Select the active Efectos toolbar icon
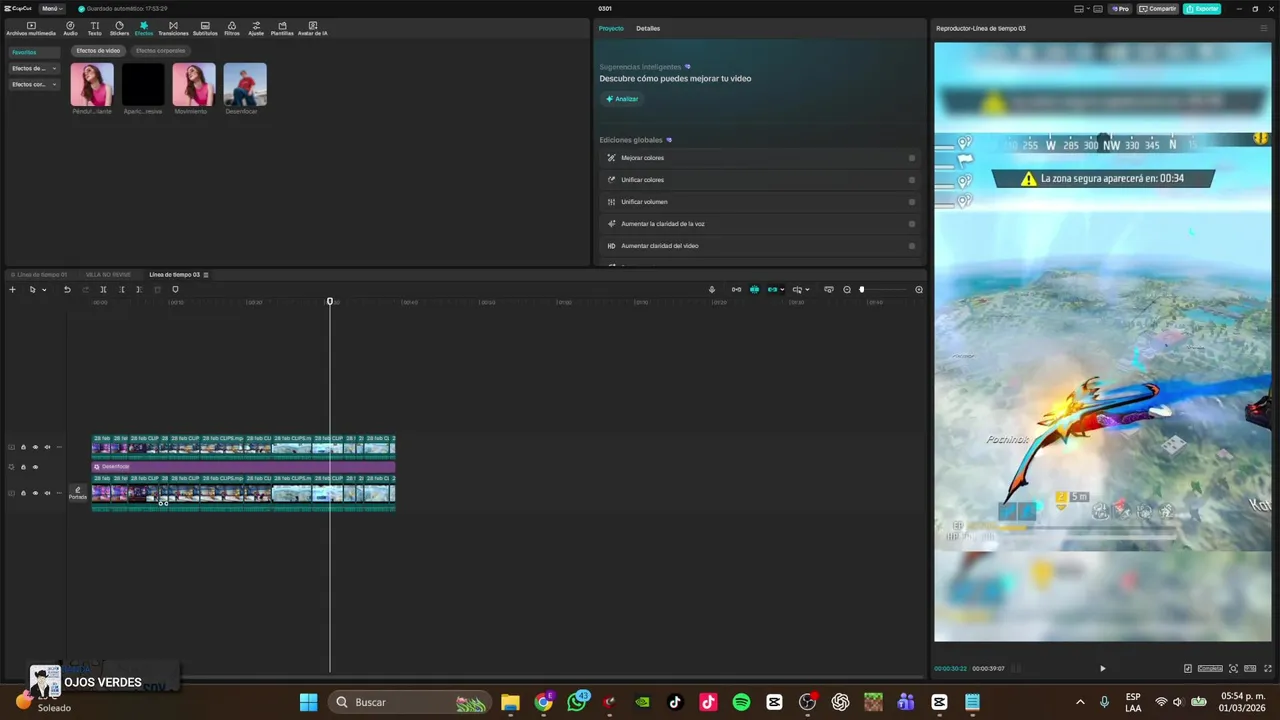1280x720 pixels. (x=144, y=28)
